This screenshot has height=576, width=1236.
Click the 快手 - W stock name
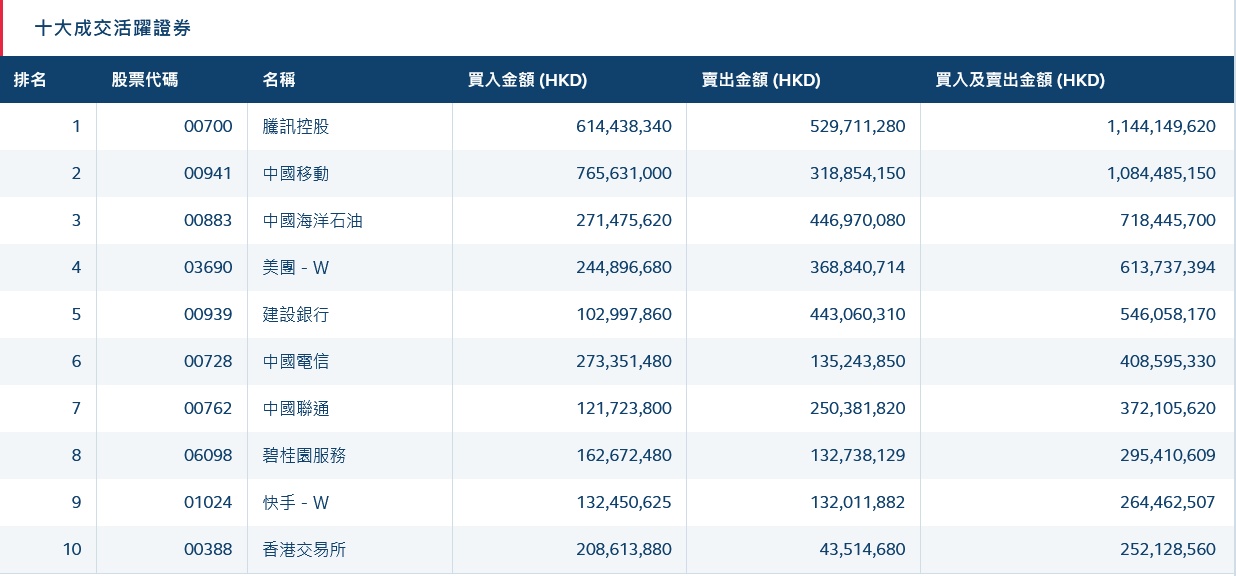296,503
